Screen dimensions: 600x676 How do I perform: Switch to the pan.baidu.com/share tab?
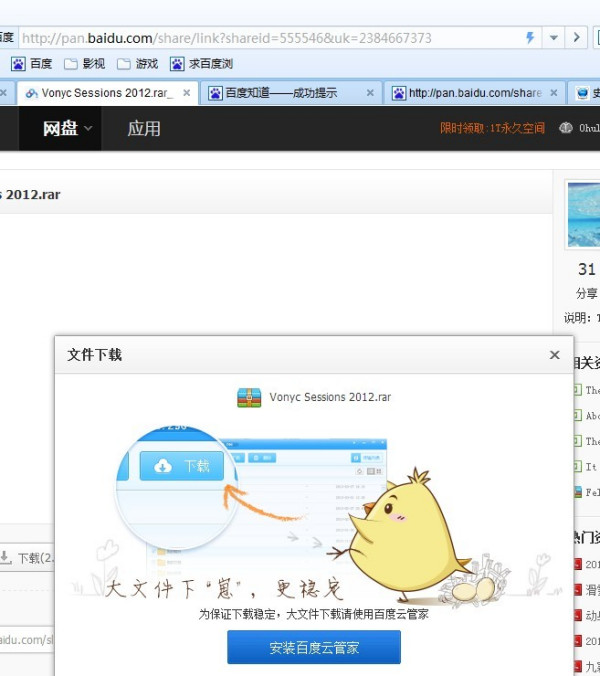465,93
